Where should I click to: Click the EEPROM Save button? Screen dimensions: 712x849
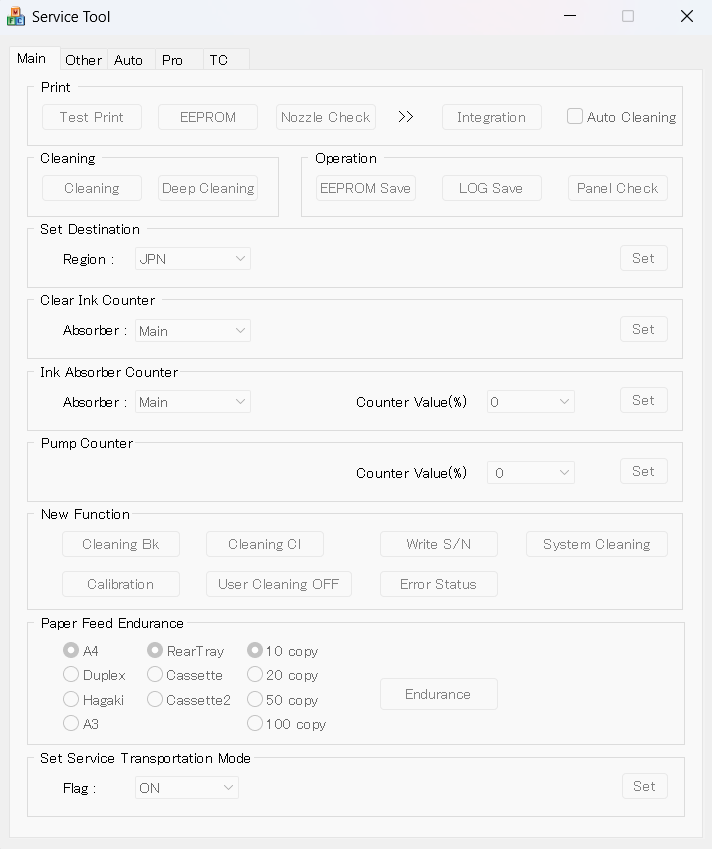click(x=365, y=188)
